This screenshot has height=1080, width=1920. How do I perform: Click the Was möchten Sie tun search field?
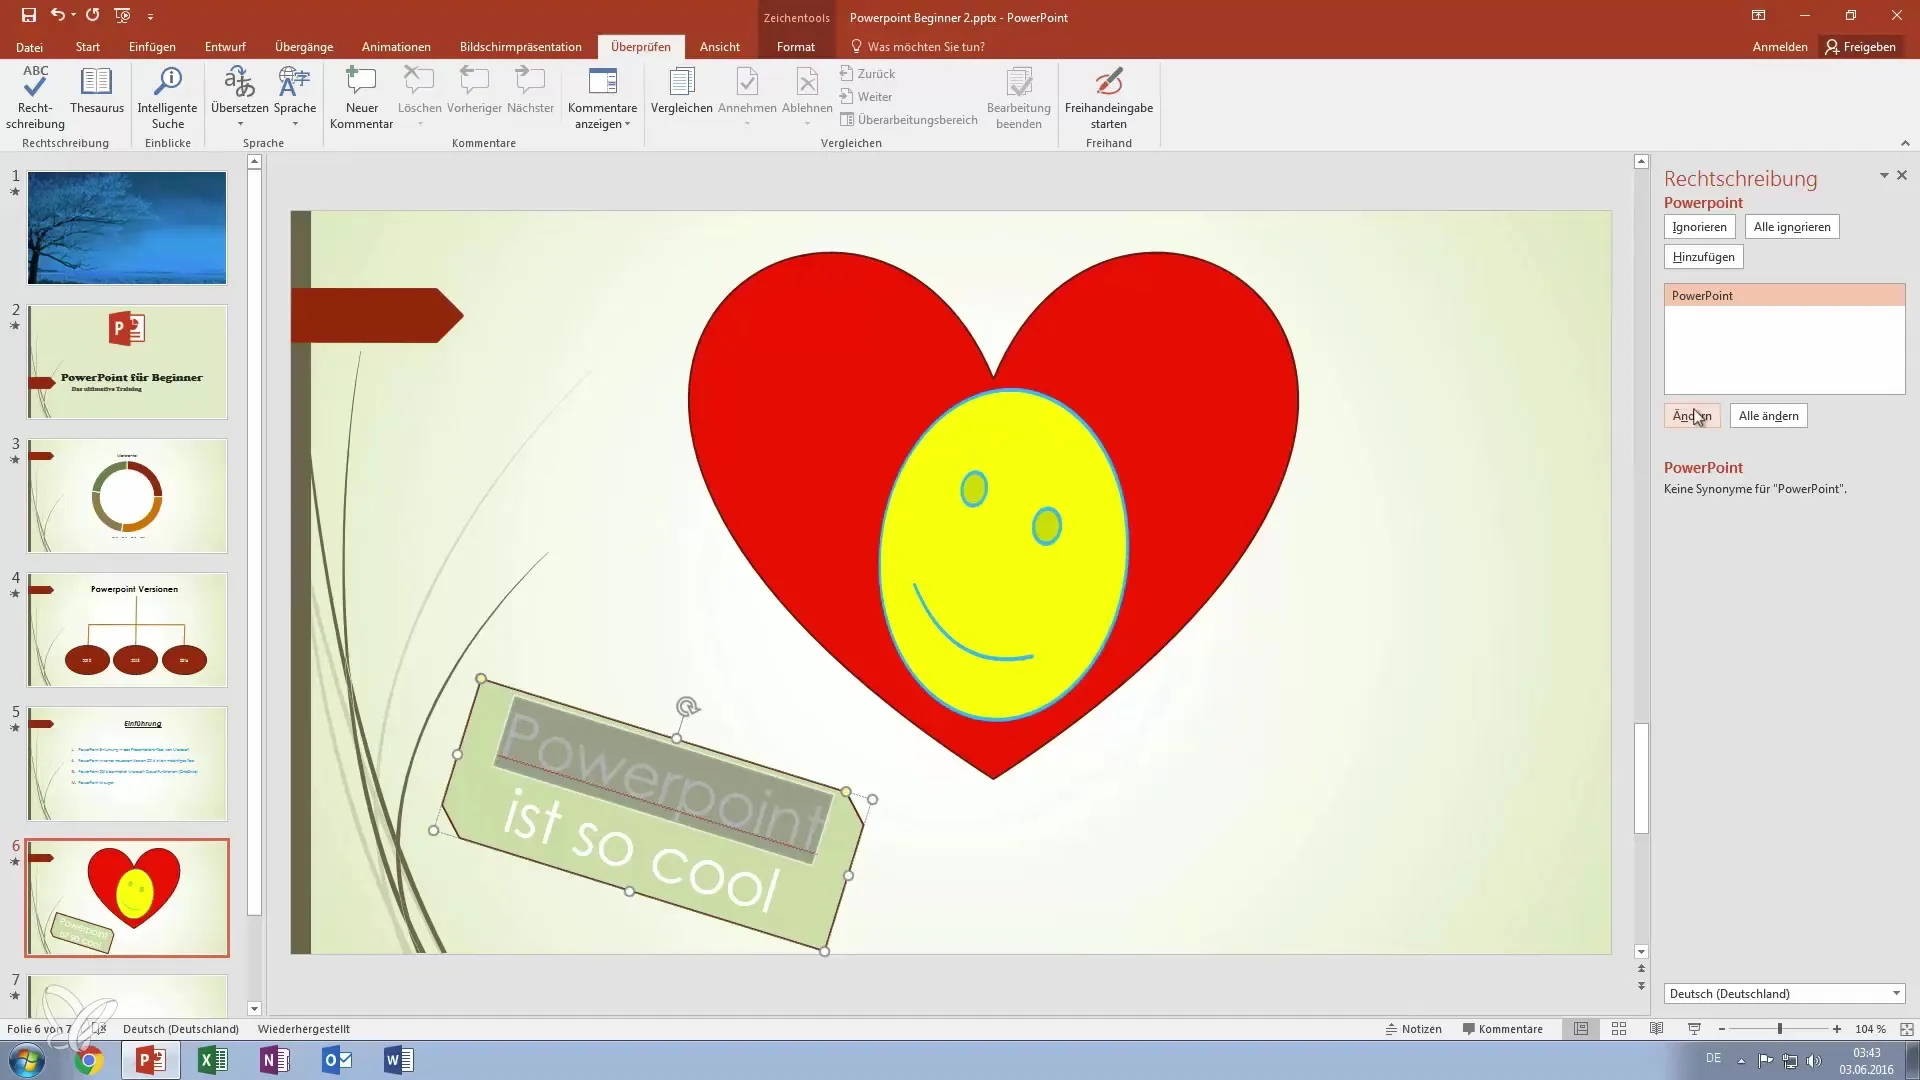click(926, 47)
